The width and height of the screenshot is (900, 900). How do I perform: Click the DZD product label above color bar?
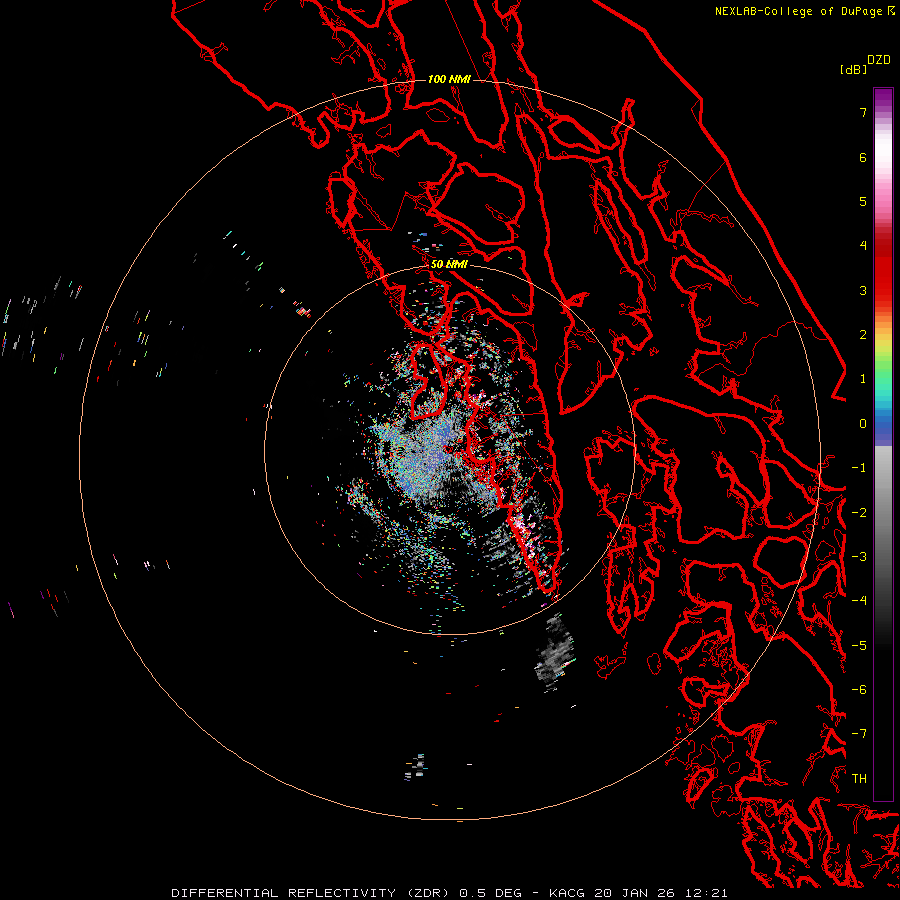tap(879, 60)
